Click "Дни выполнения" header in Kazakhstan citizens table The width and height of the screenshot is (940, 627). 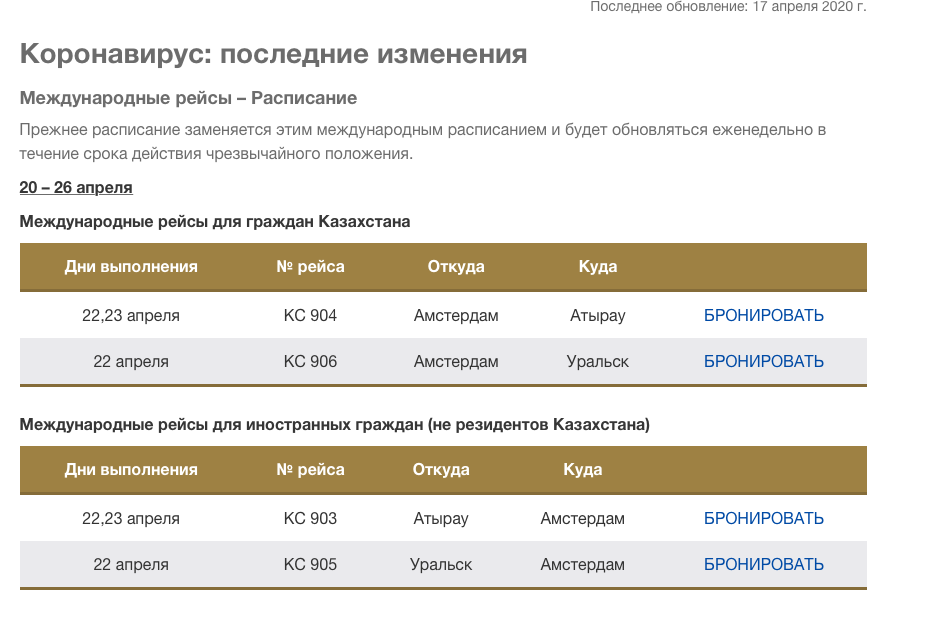[x=131, y=267]
